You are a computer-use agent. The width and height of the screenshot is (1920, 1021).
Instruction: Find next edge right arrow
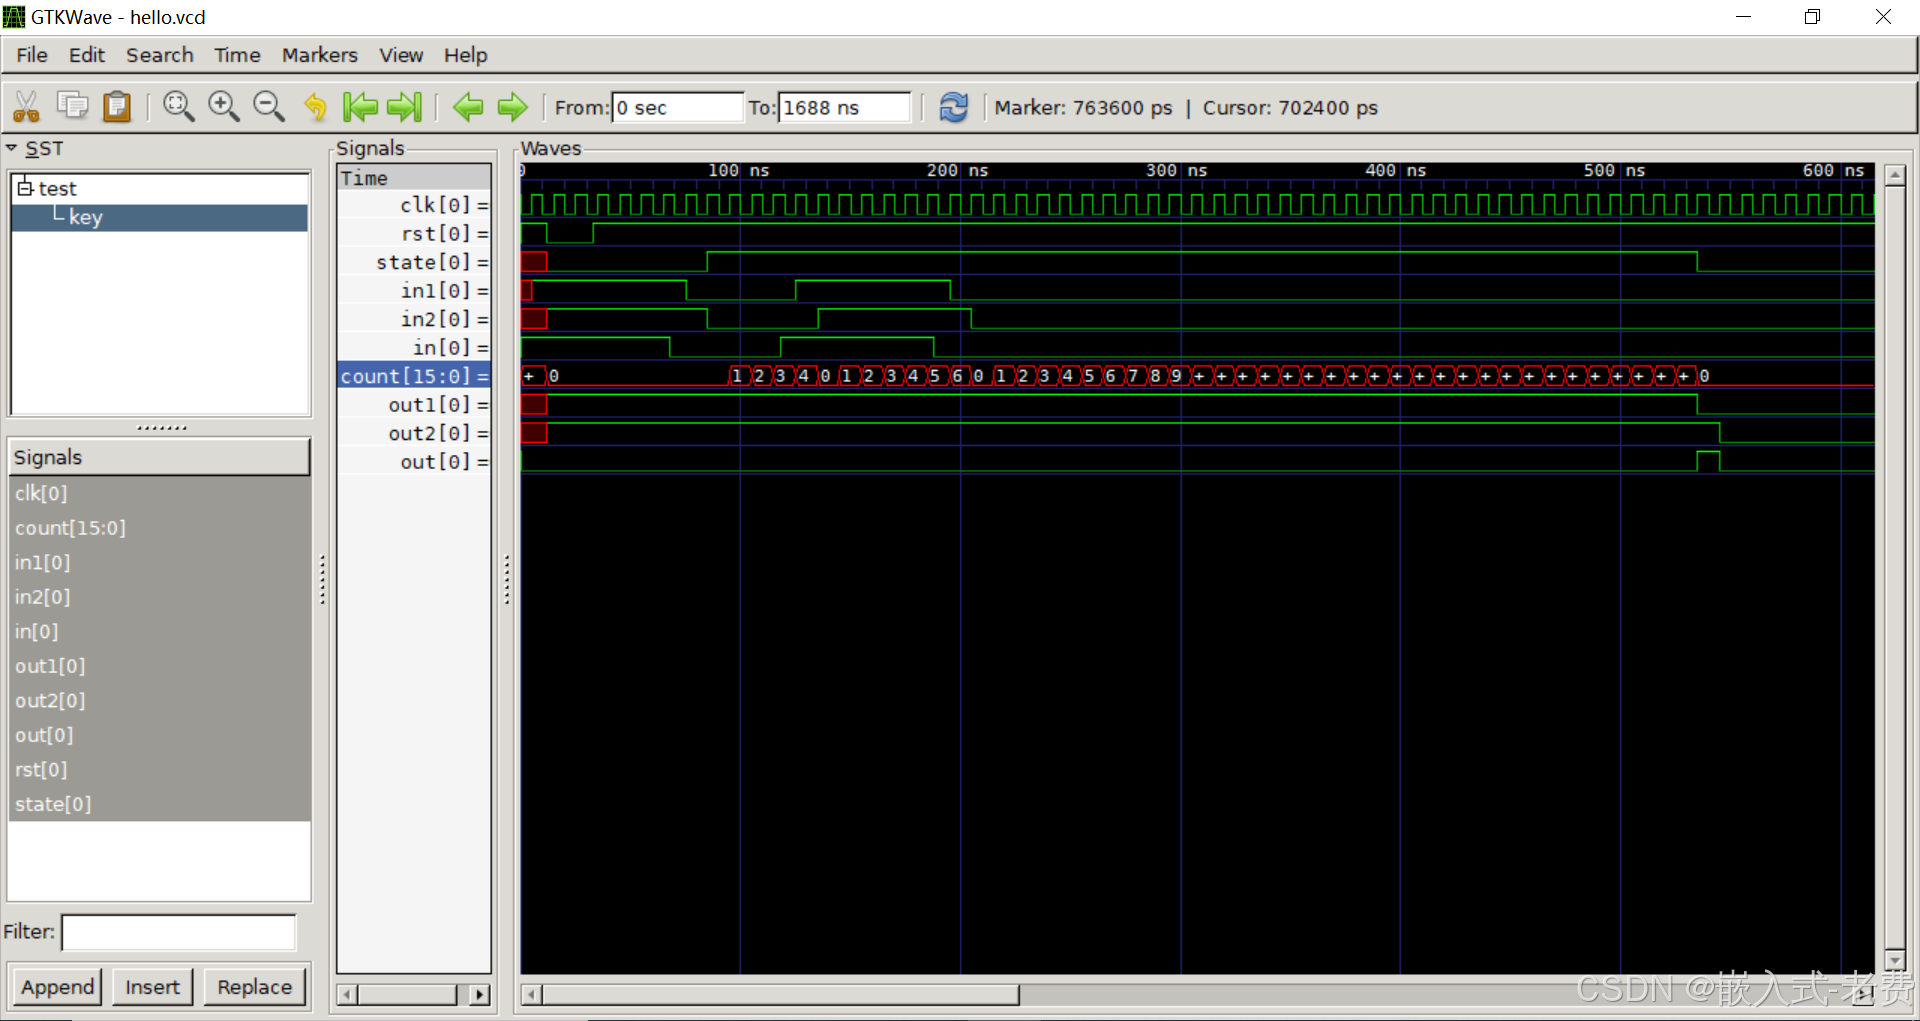pyautogui.click(x=512, y=106)
